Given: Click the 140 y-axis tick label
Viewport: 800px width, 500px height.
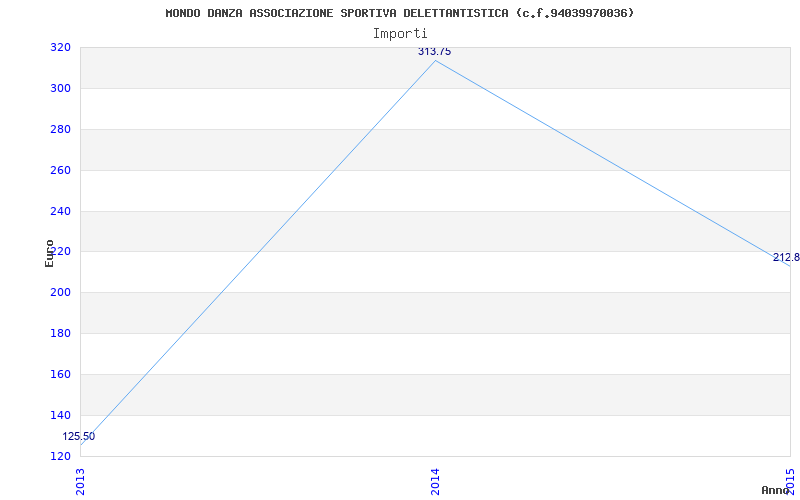Looking at the screenshot, I should click(x=59, y=415).
